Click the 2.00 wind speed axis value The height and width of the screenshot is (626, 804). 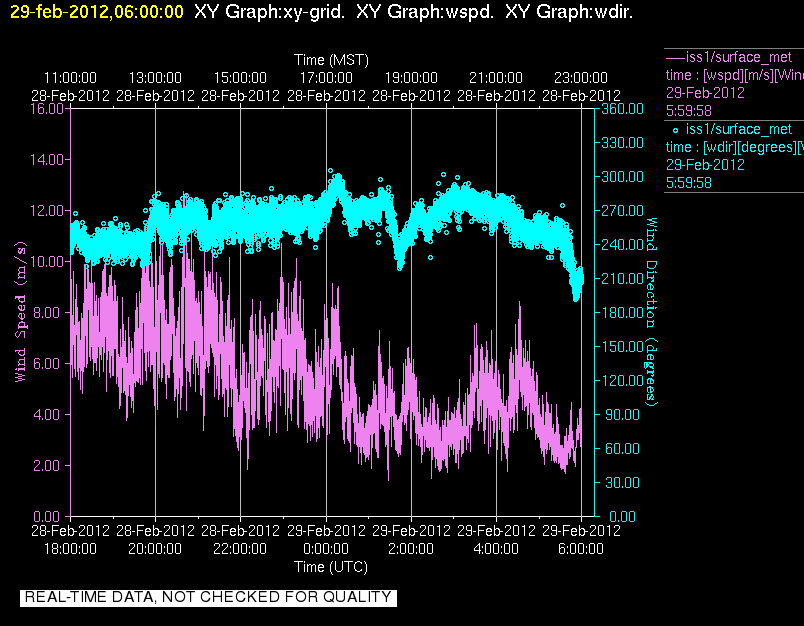point(49,466)
